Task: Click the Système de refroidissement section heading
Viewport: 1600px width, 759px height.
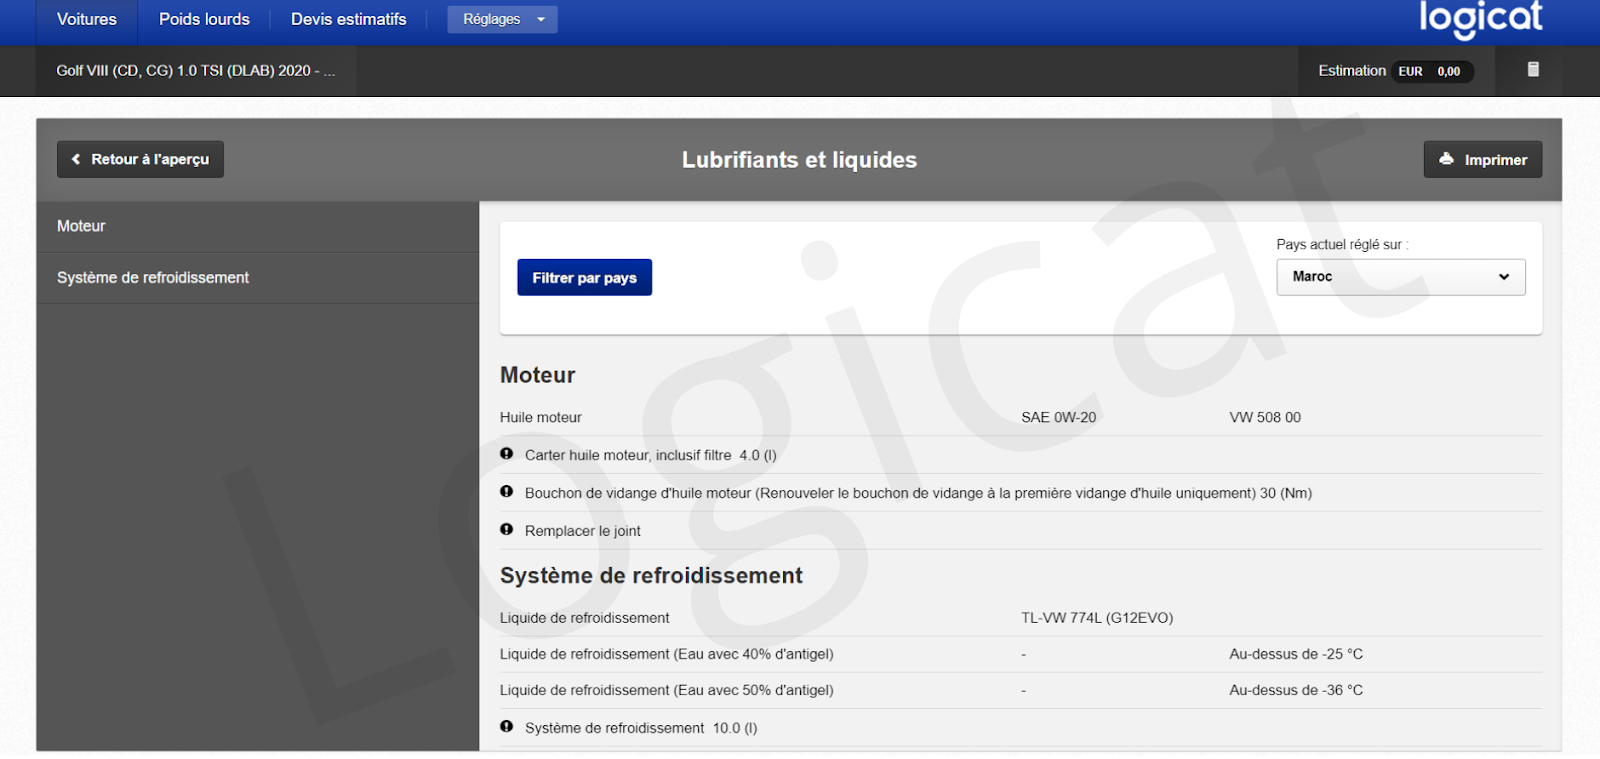Action: coord(651,576)
